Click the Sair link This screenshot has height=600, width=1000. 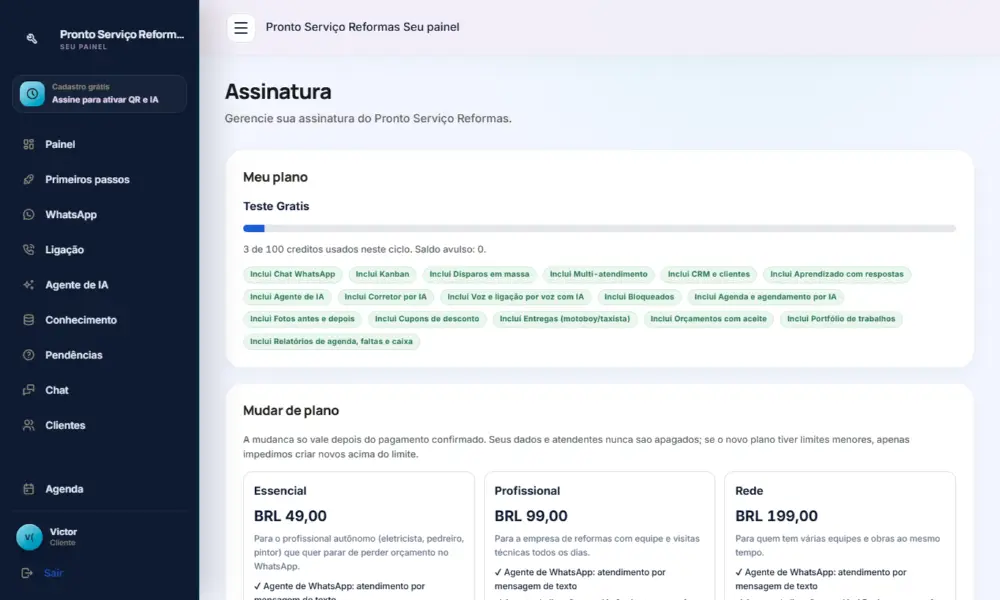(x=54, y=573)
